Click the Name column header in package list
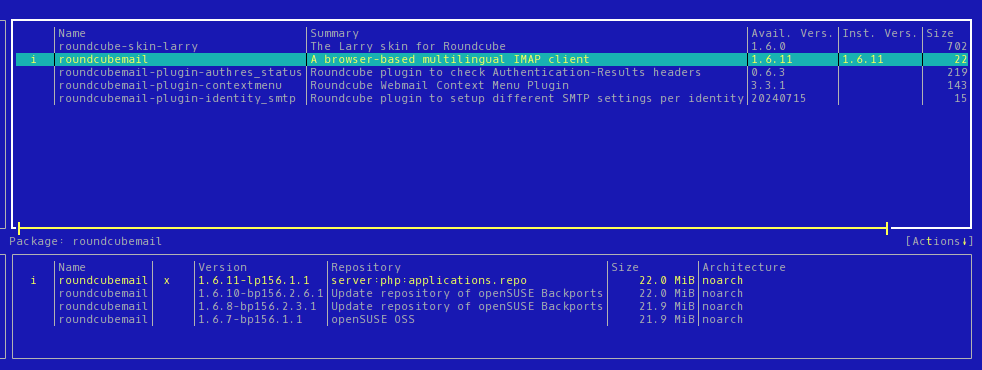This screenshot has height=370, width=982. 72,33
